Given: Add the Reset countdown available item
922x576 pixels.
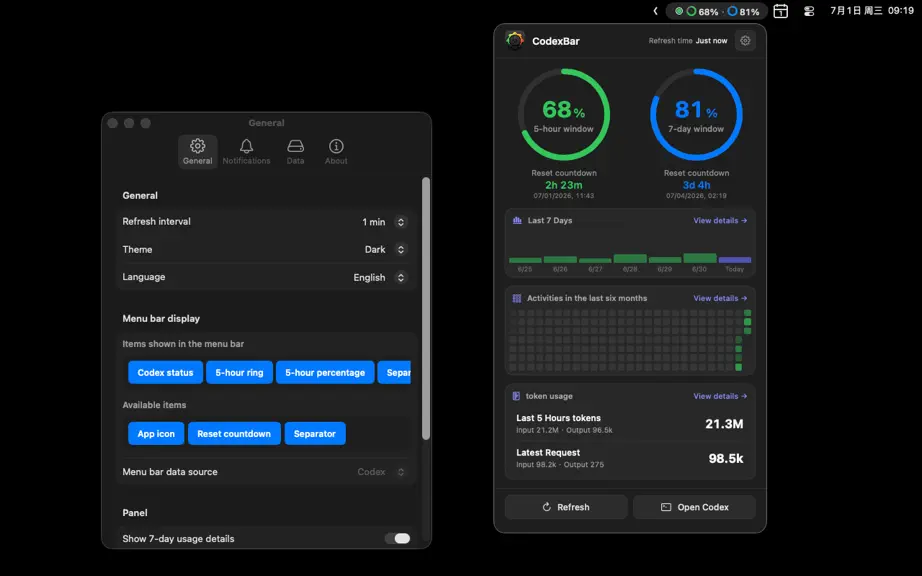Looking at the screenshot, I should [234, 434].
